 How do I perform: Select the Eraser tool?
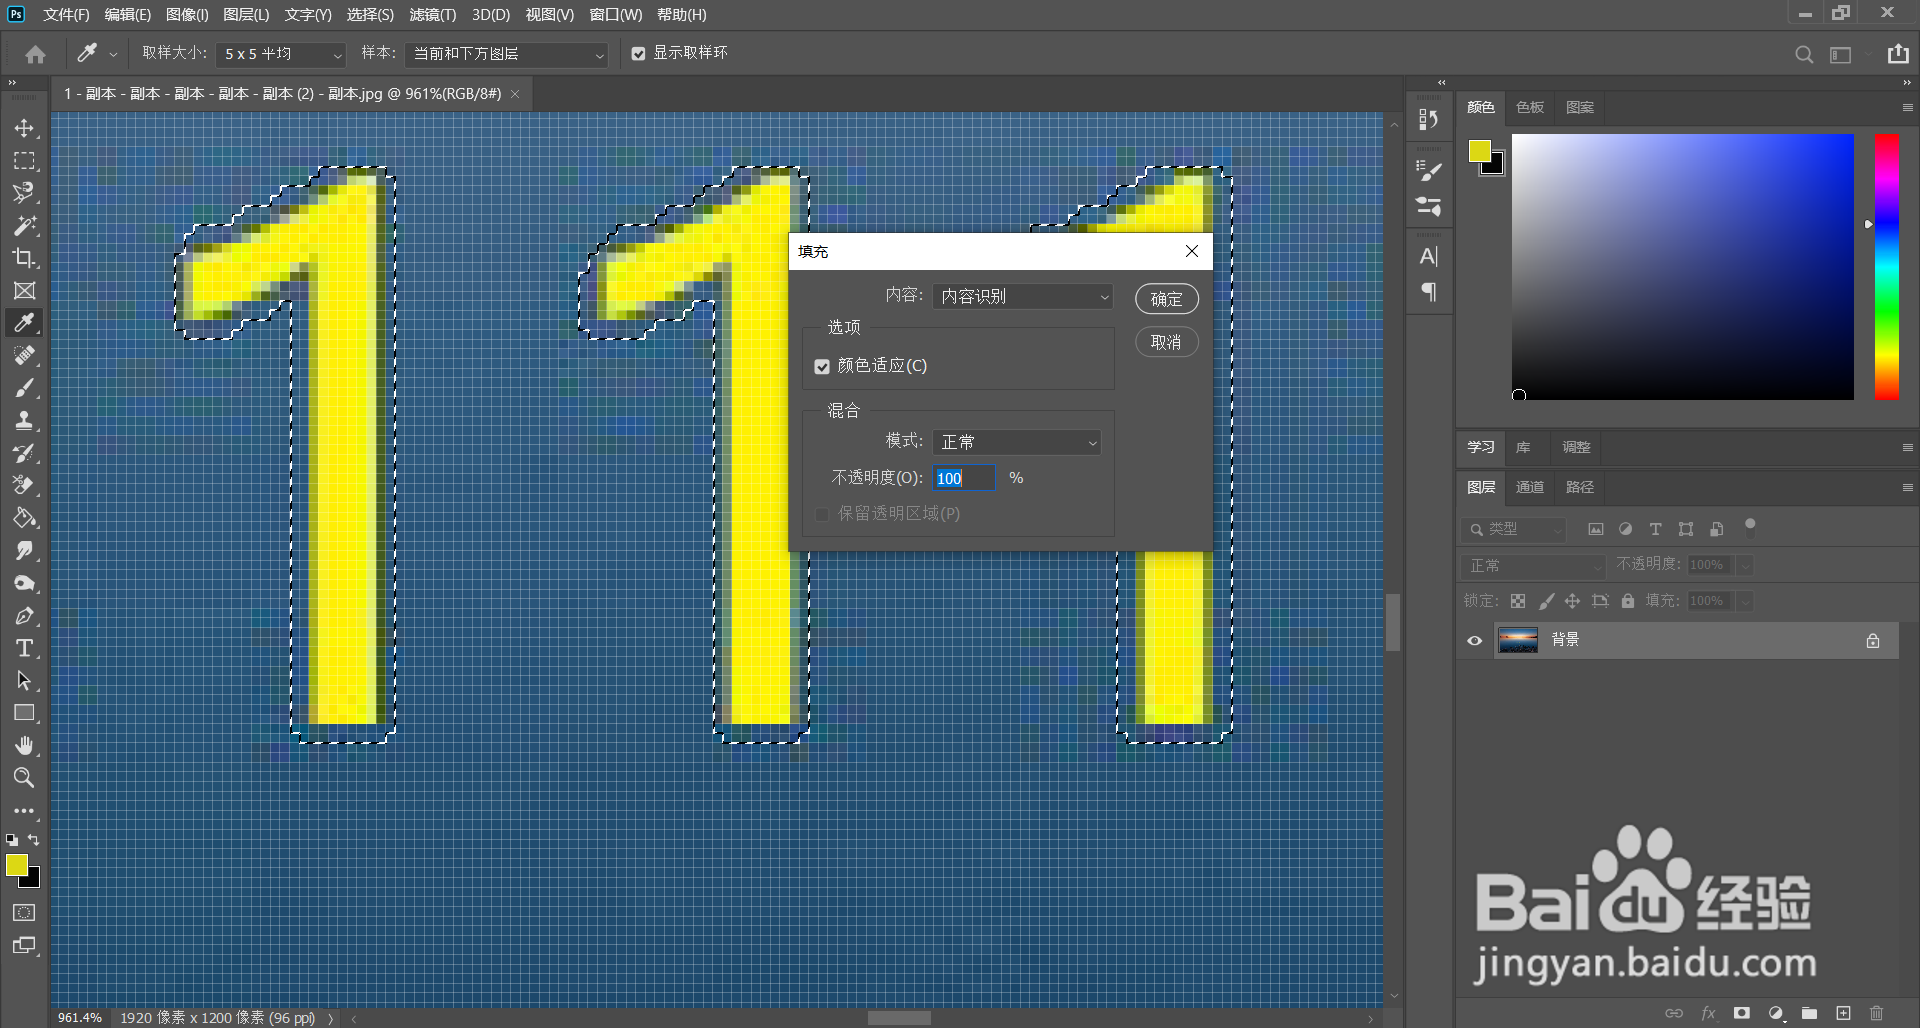[x=24, y=486]
